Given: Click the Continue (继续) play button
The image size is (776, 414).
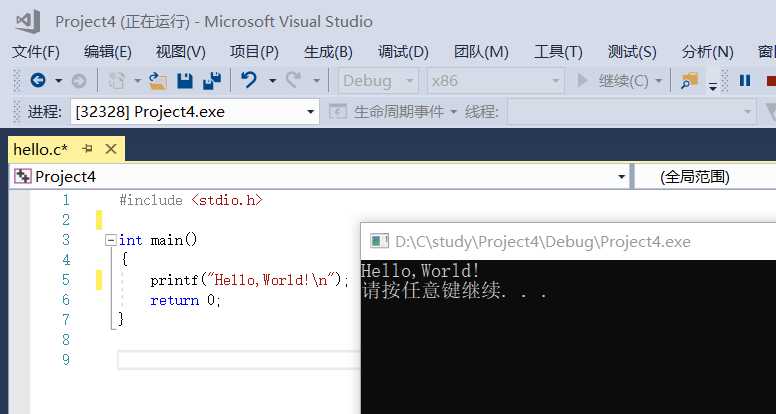Looking at the screenshot, I should coord(583,80).
